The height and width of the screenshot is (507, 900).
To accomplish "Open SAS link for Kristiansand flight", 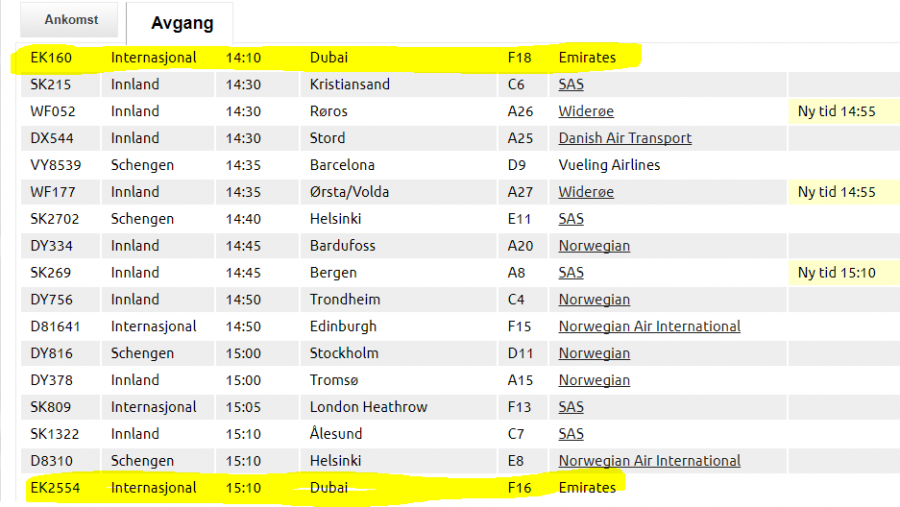I will pos(571,84).
